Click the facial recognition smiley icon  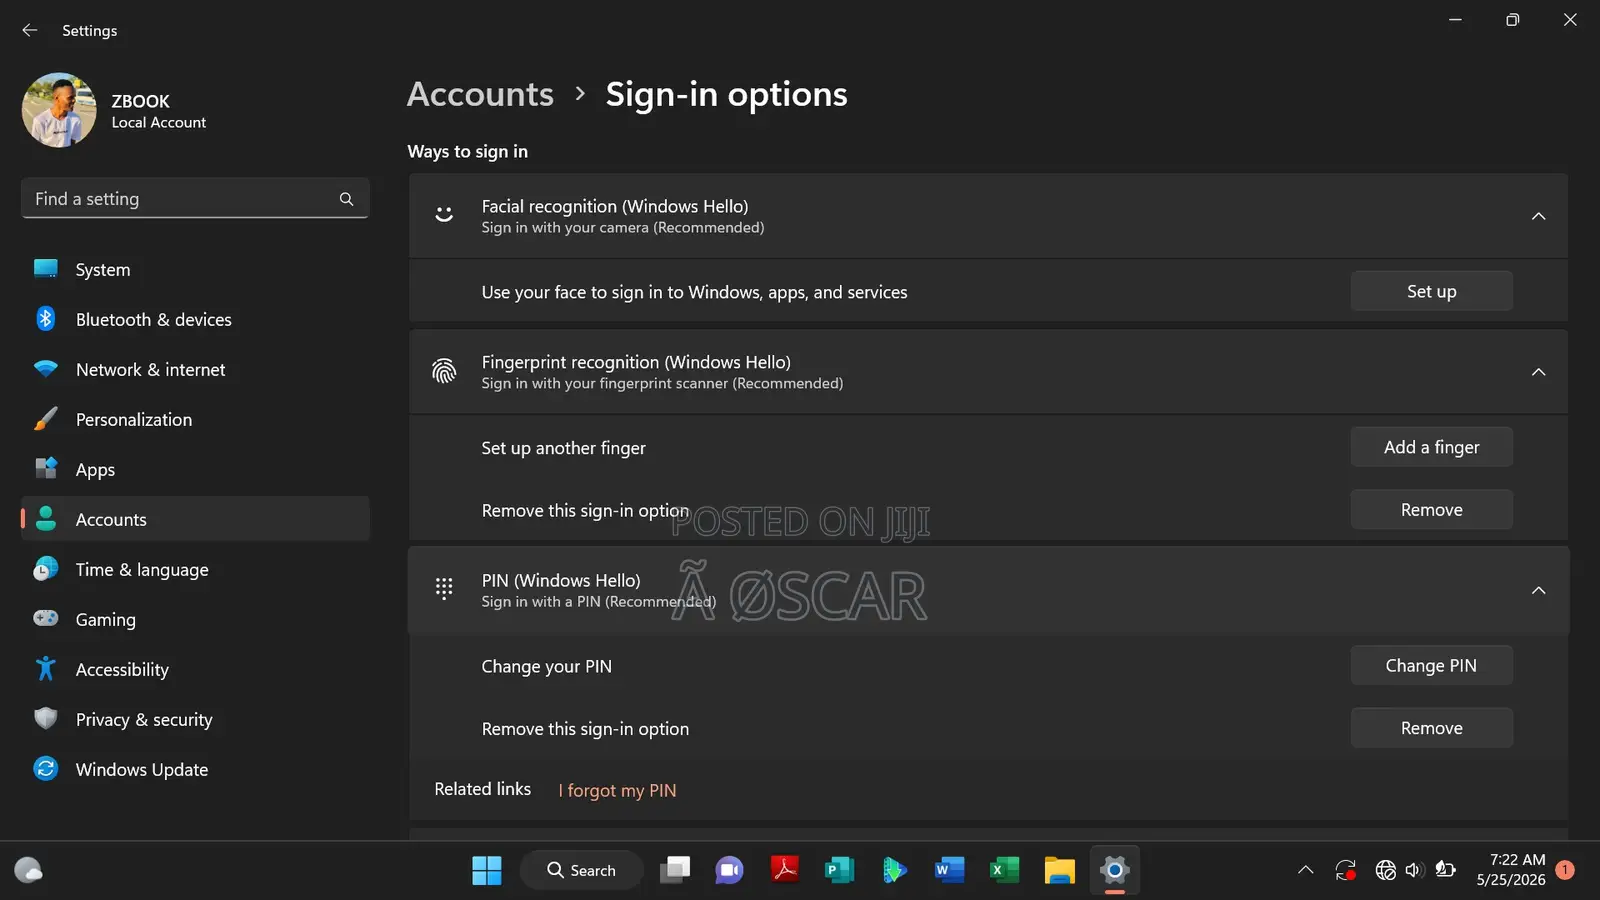pos(444,215)
